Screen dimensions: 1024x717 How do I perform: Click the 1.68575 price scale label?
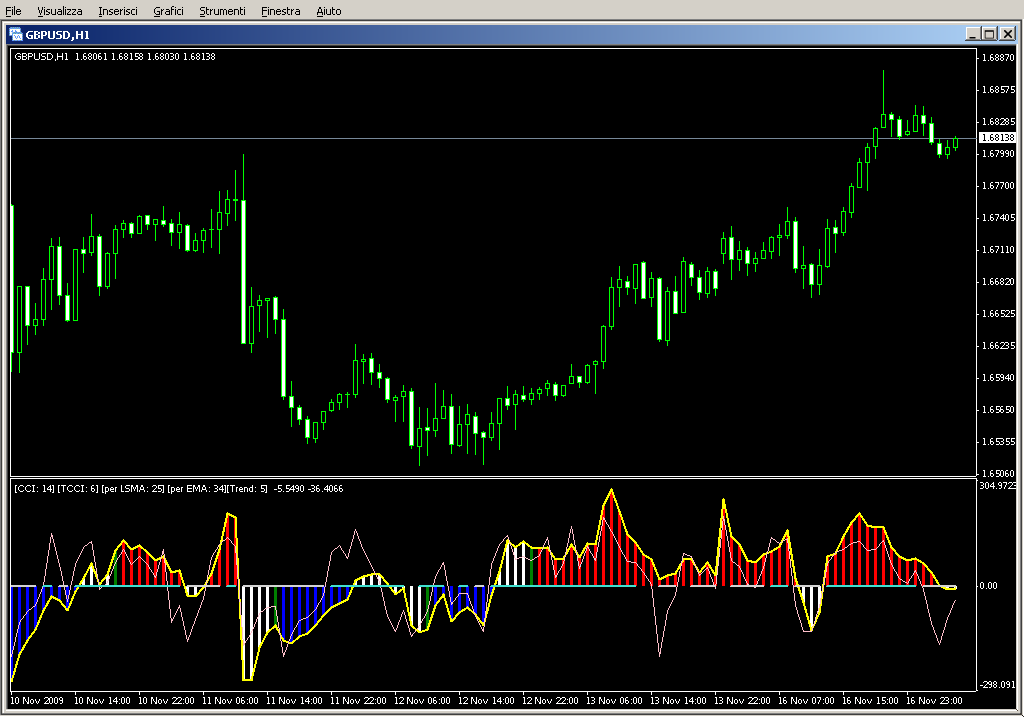tap(999, 89)
